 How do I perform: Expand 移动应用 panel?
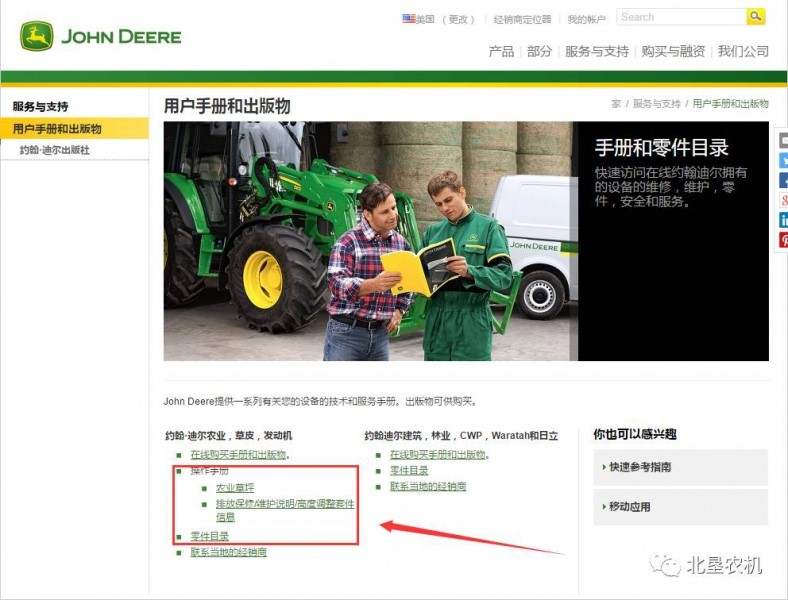680,507
